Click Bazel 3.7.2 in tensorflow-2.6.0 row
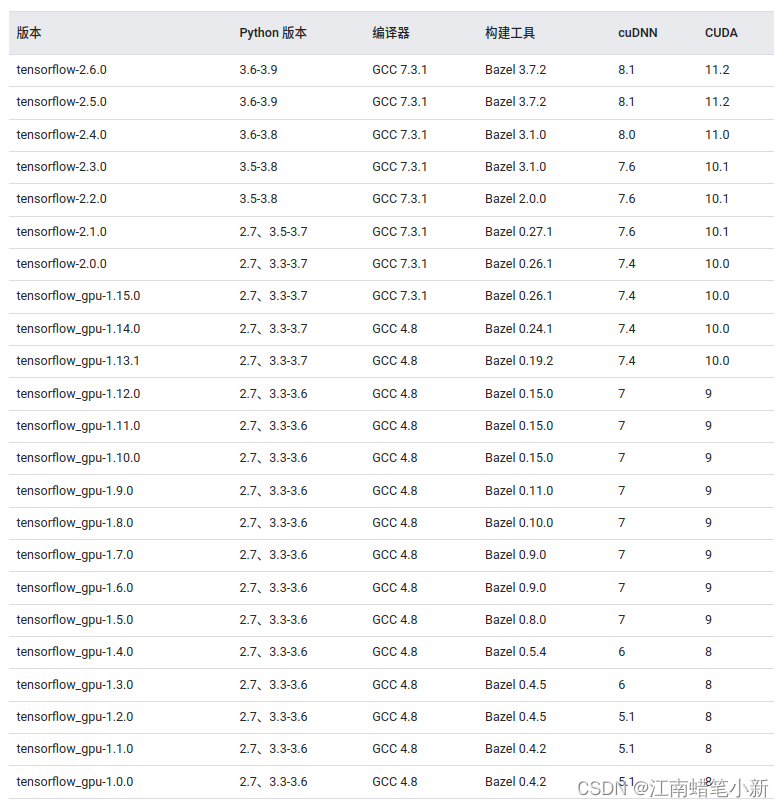The width and height of the screenshot is (784, 807). tap(515, 69)
